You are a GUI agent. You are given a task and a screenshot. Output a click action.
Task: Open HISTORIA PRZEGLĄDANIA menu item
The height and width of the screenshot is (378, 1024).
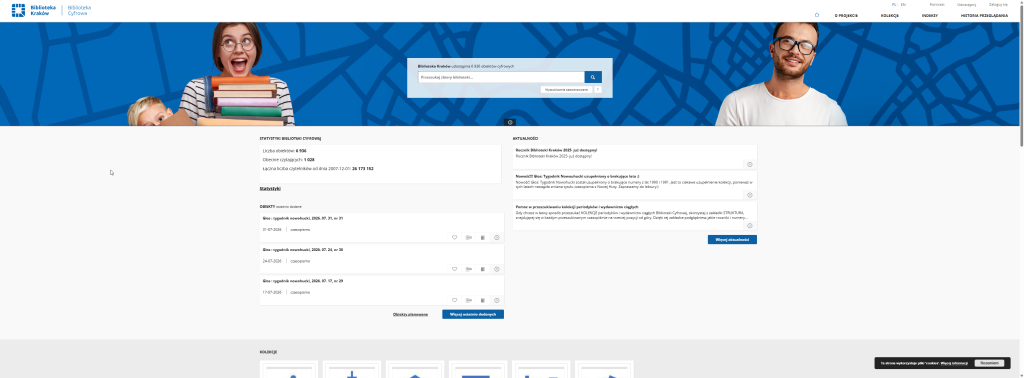pos(985,15)
